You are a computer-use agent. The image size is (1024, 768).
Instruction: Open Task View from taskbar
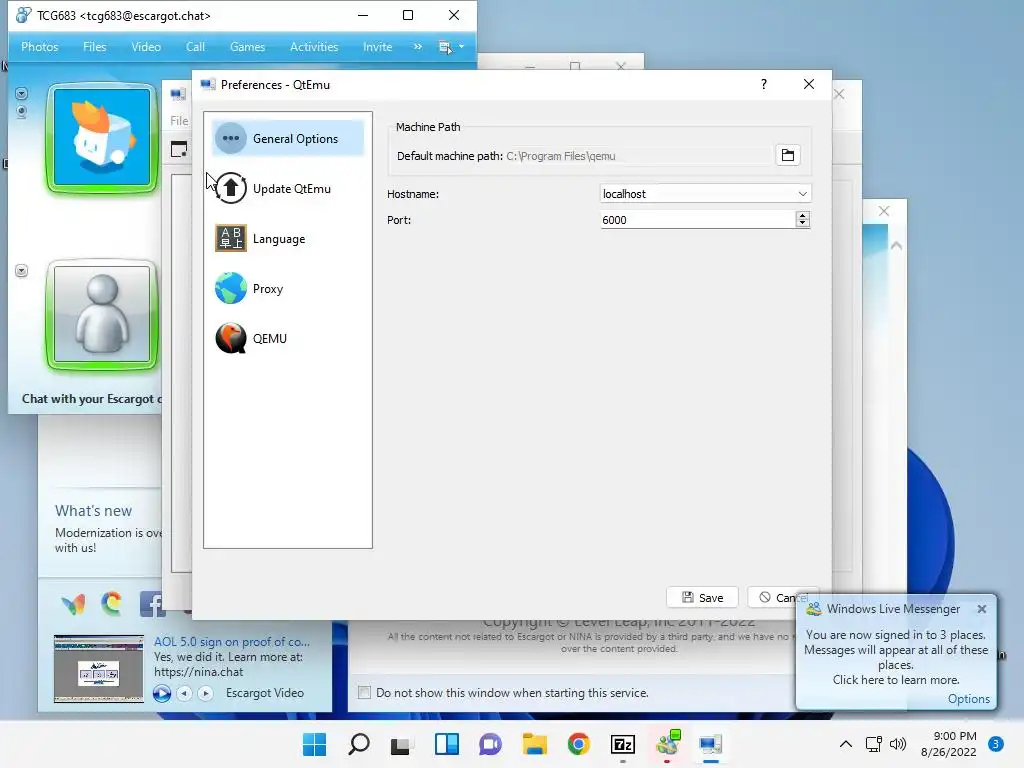[400, 744]
